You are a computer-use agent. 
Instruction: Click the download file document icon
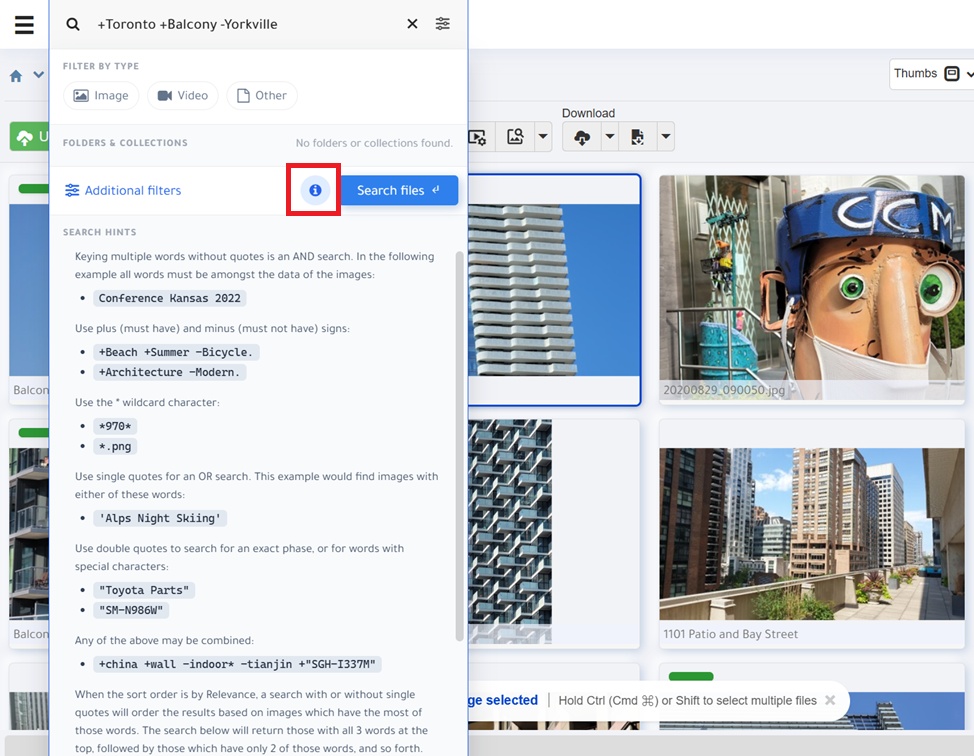click(x=637, y=137)
